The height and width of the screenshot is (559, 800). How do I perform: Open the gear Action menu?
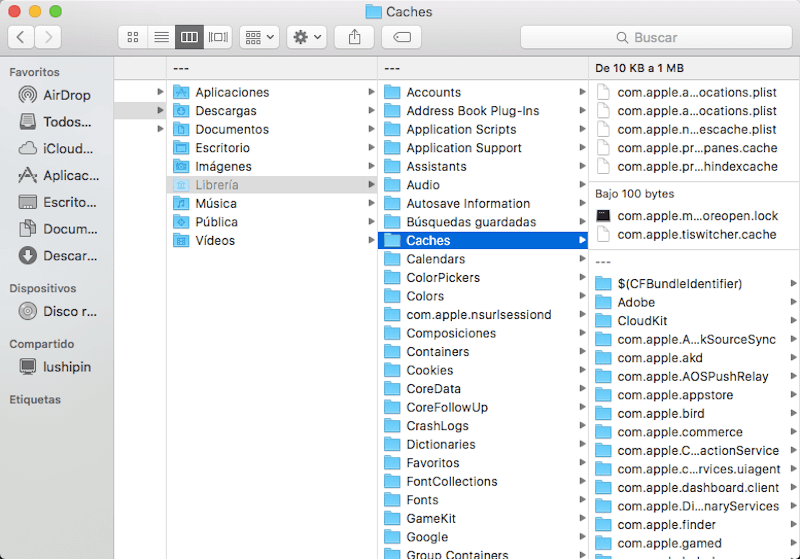click(307, 37)
